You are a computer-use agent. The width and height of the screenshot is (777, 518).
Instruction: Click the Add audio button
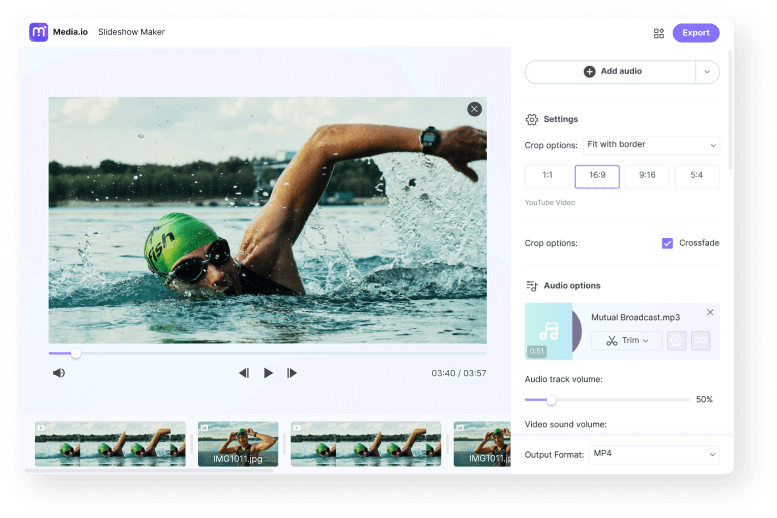point(611,72)
